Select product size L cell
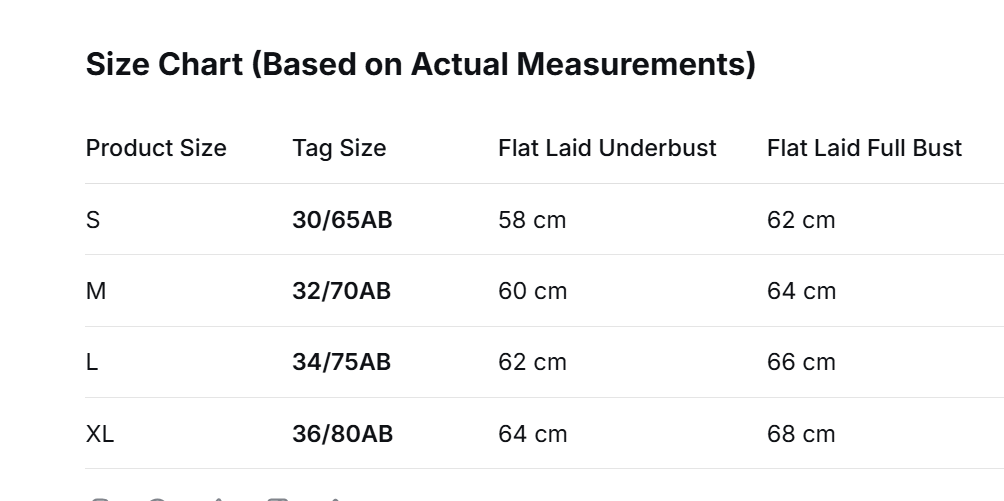Image resolution: width=1004 pixels, height=501 pixels. tap(92, 362)
